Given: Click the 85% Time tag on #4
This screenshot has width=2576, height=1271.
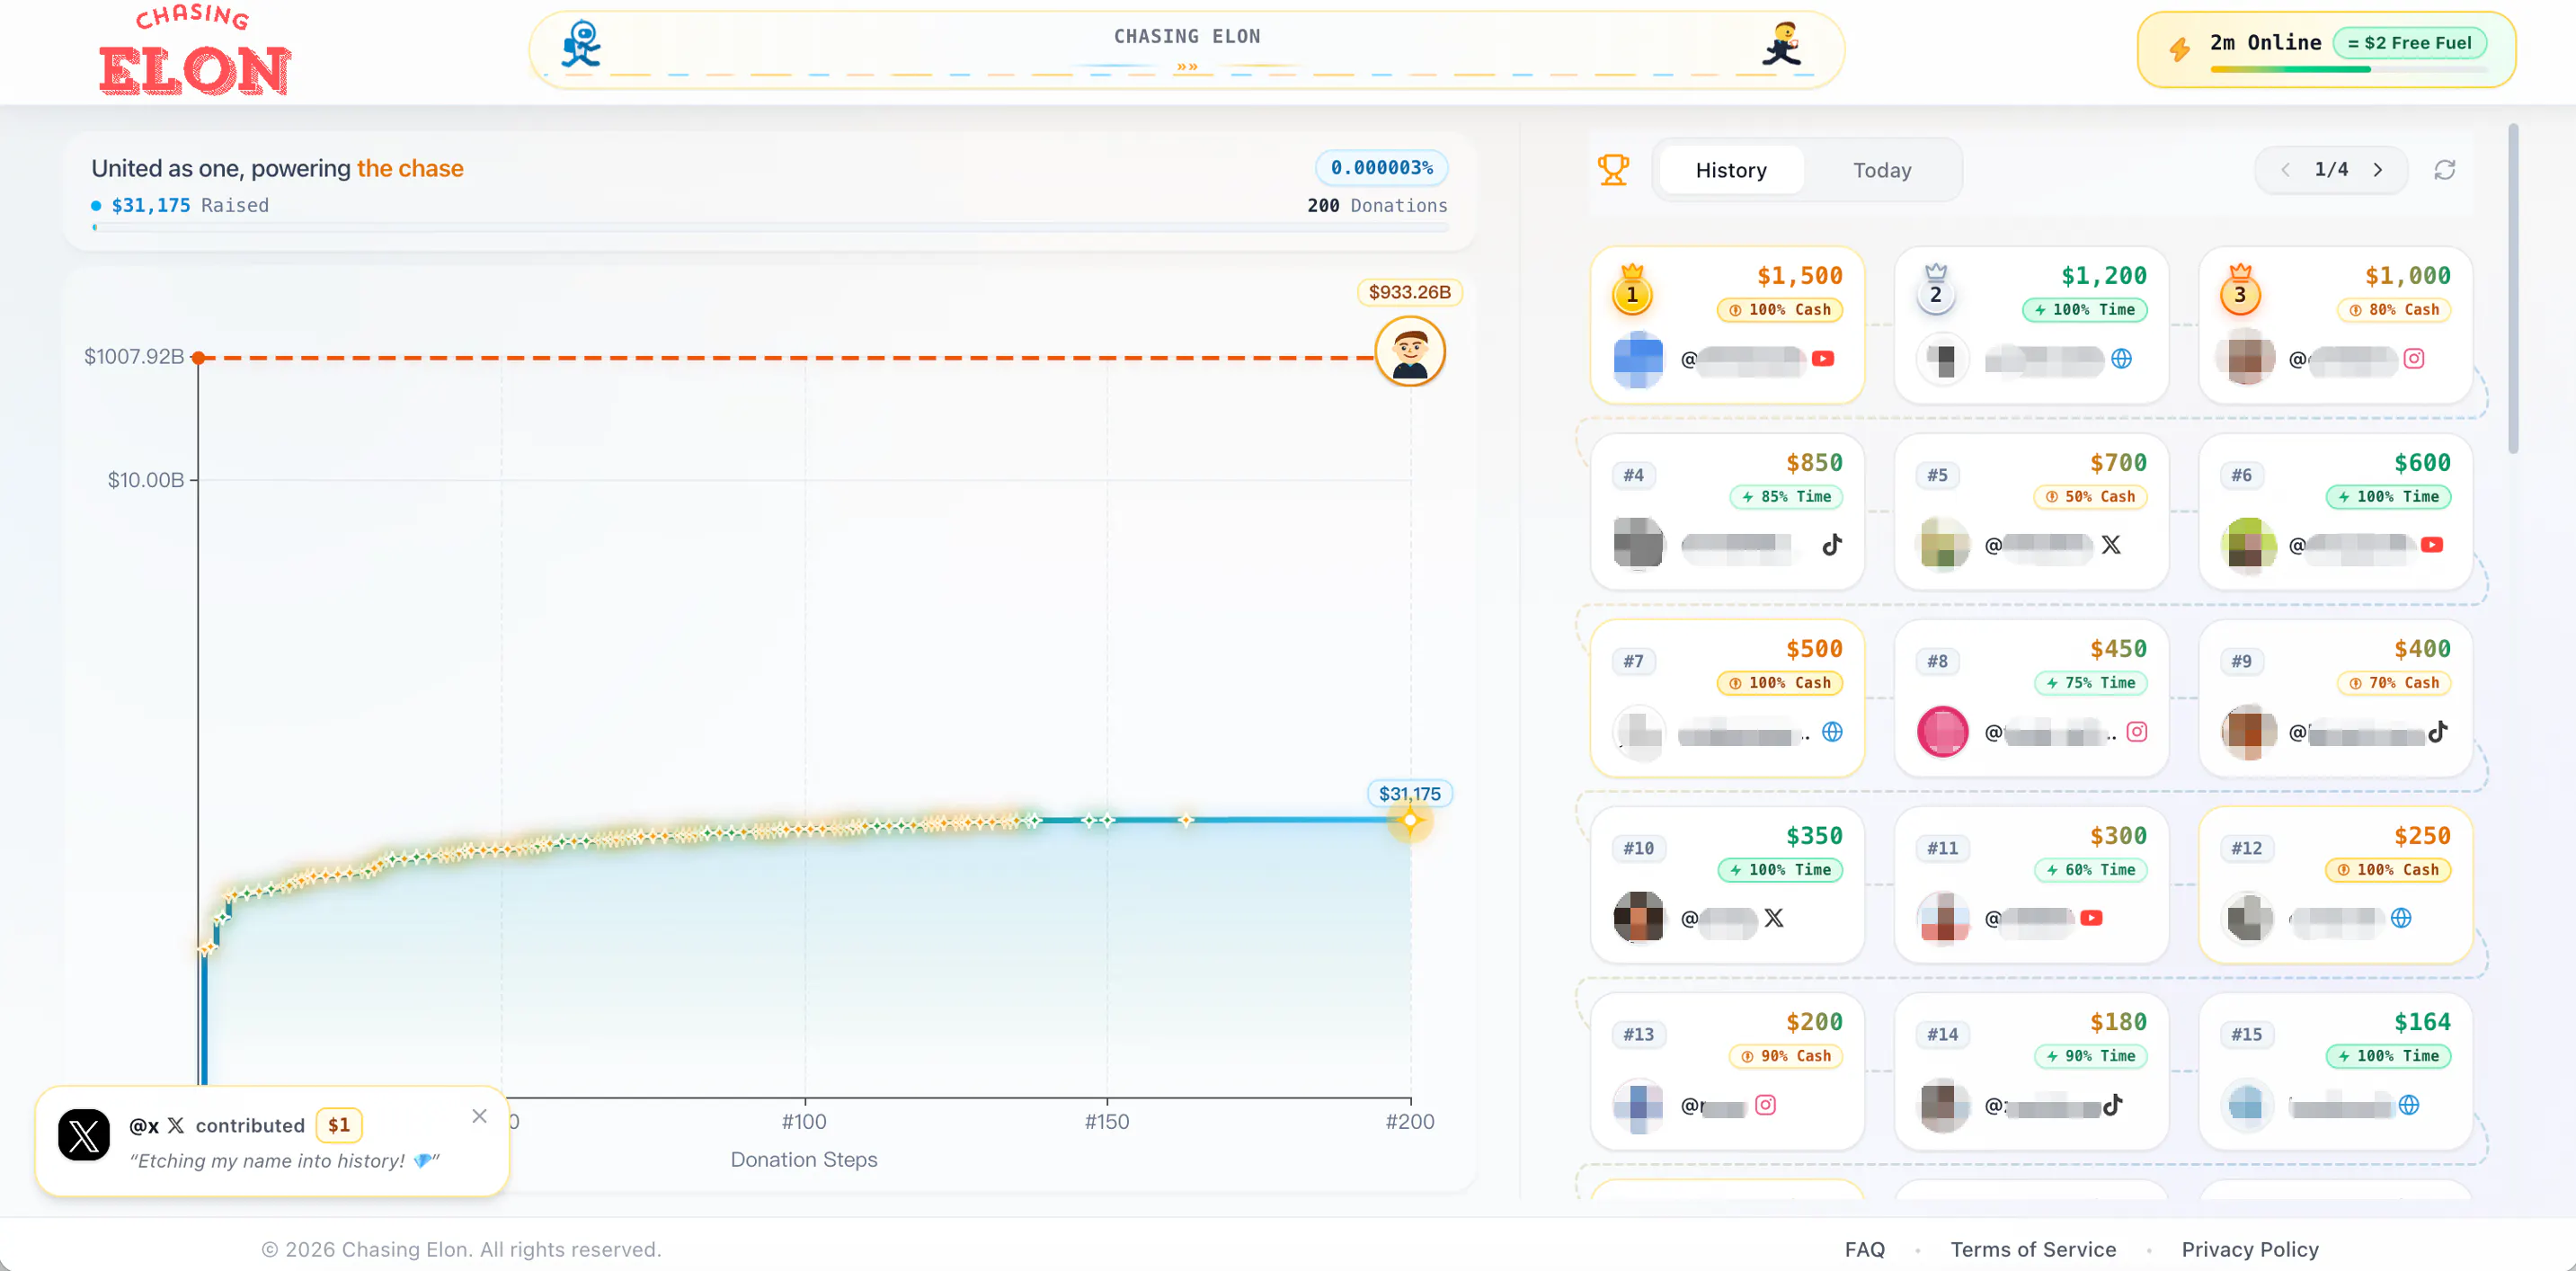Looking at the screenshot, I should [x=1786, y=497].
